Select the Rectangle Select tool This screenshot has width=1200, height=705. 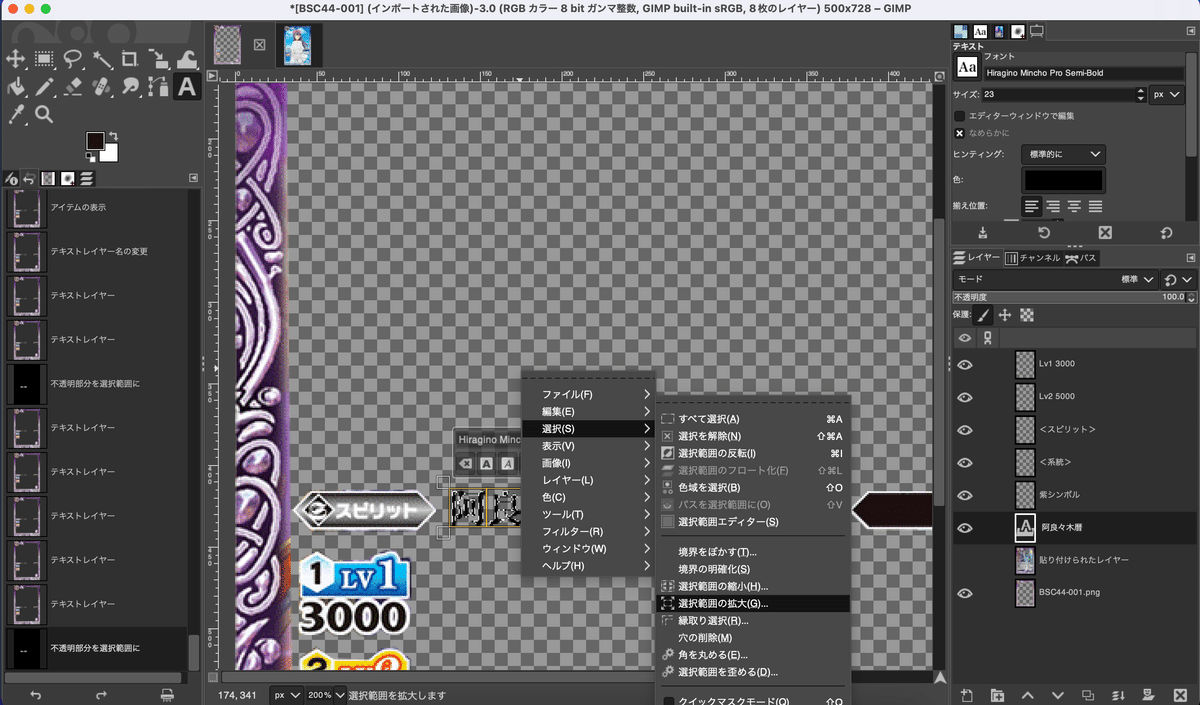click(x=44, y=59)
